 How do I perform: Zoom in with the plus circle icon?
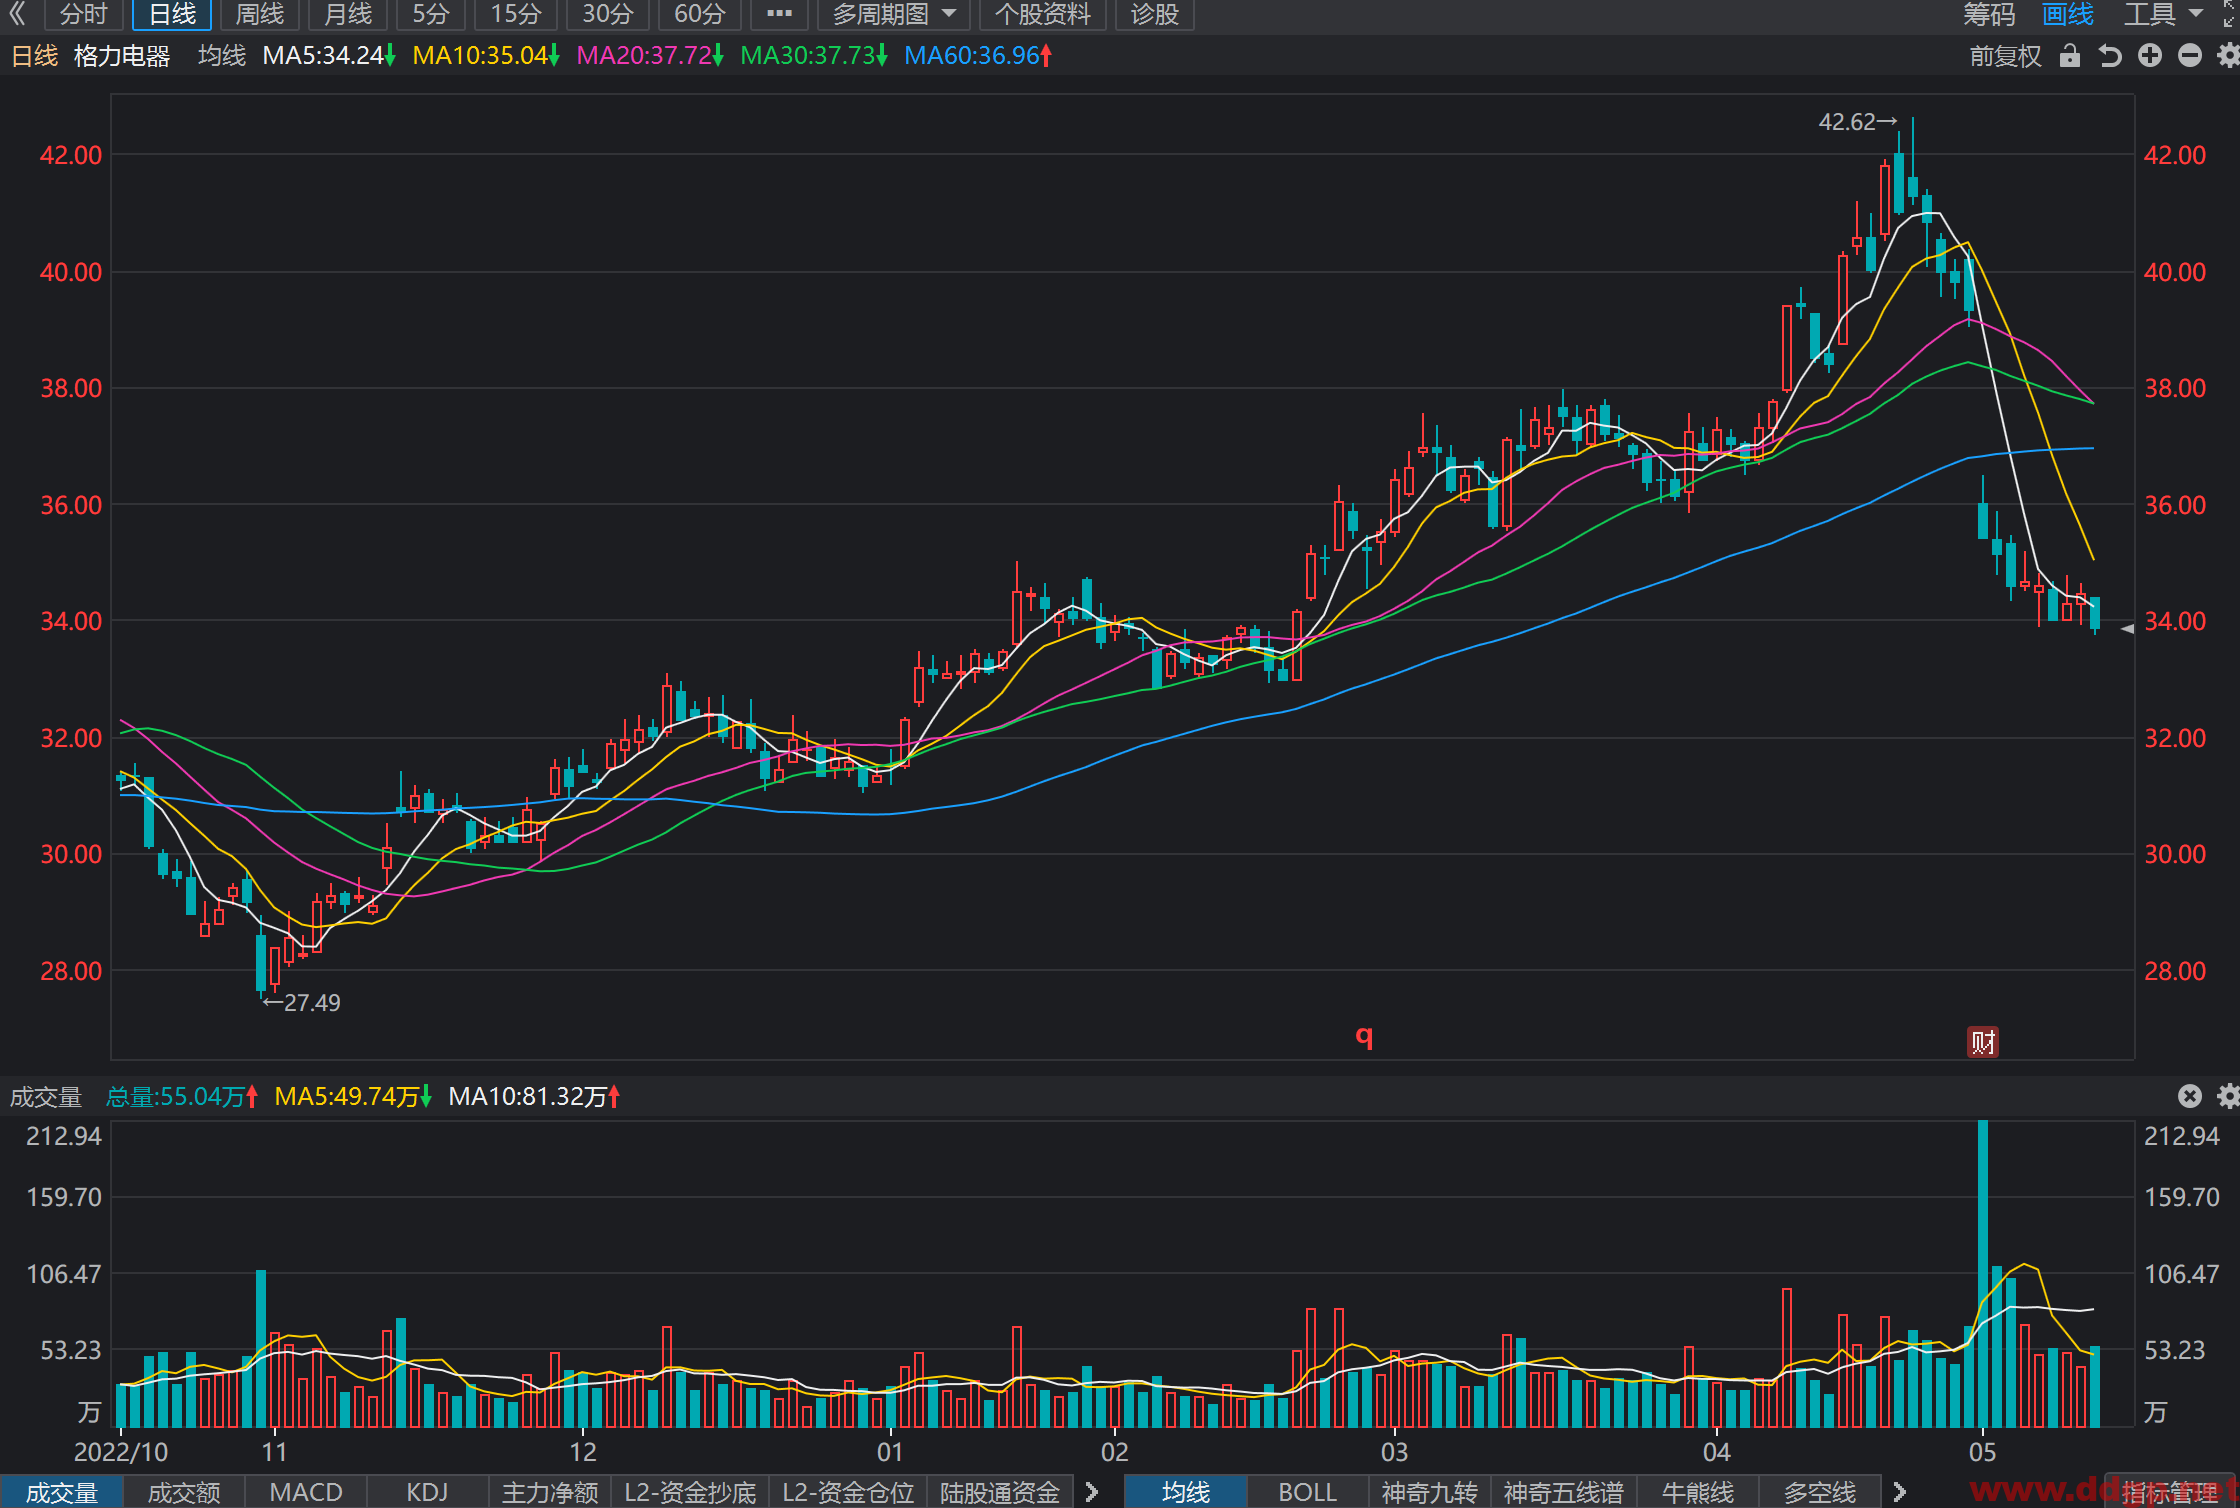click(x=2150, y=56)
